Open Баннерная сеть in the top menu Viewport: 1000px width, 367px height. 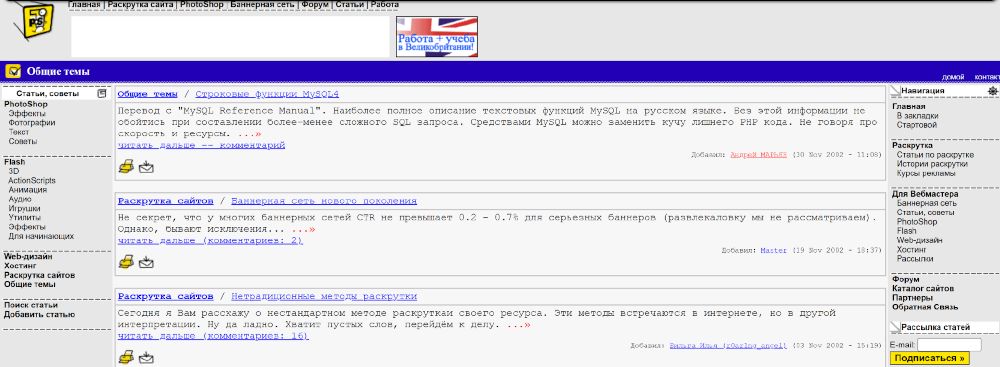click(262, 4)
